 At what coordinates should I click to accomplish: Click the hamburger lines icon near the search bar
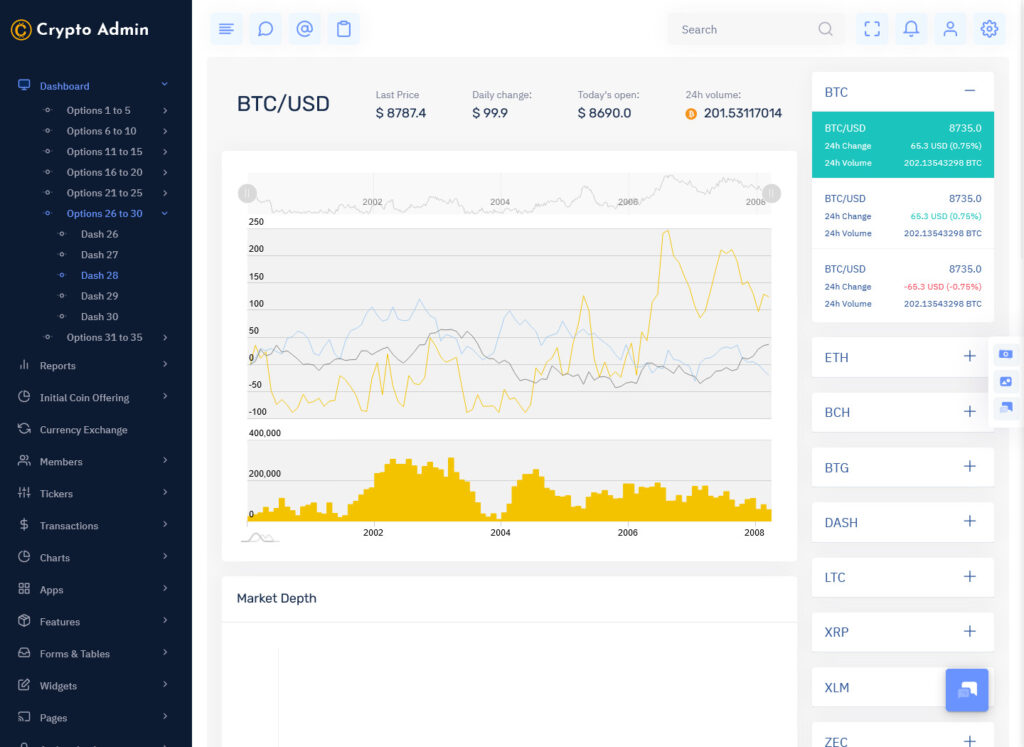pyautogui.click(x=226, y=29)
